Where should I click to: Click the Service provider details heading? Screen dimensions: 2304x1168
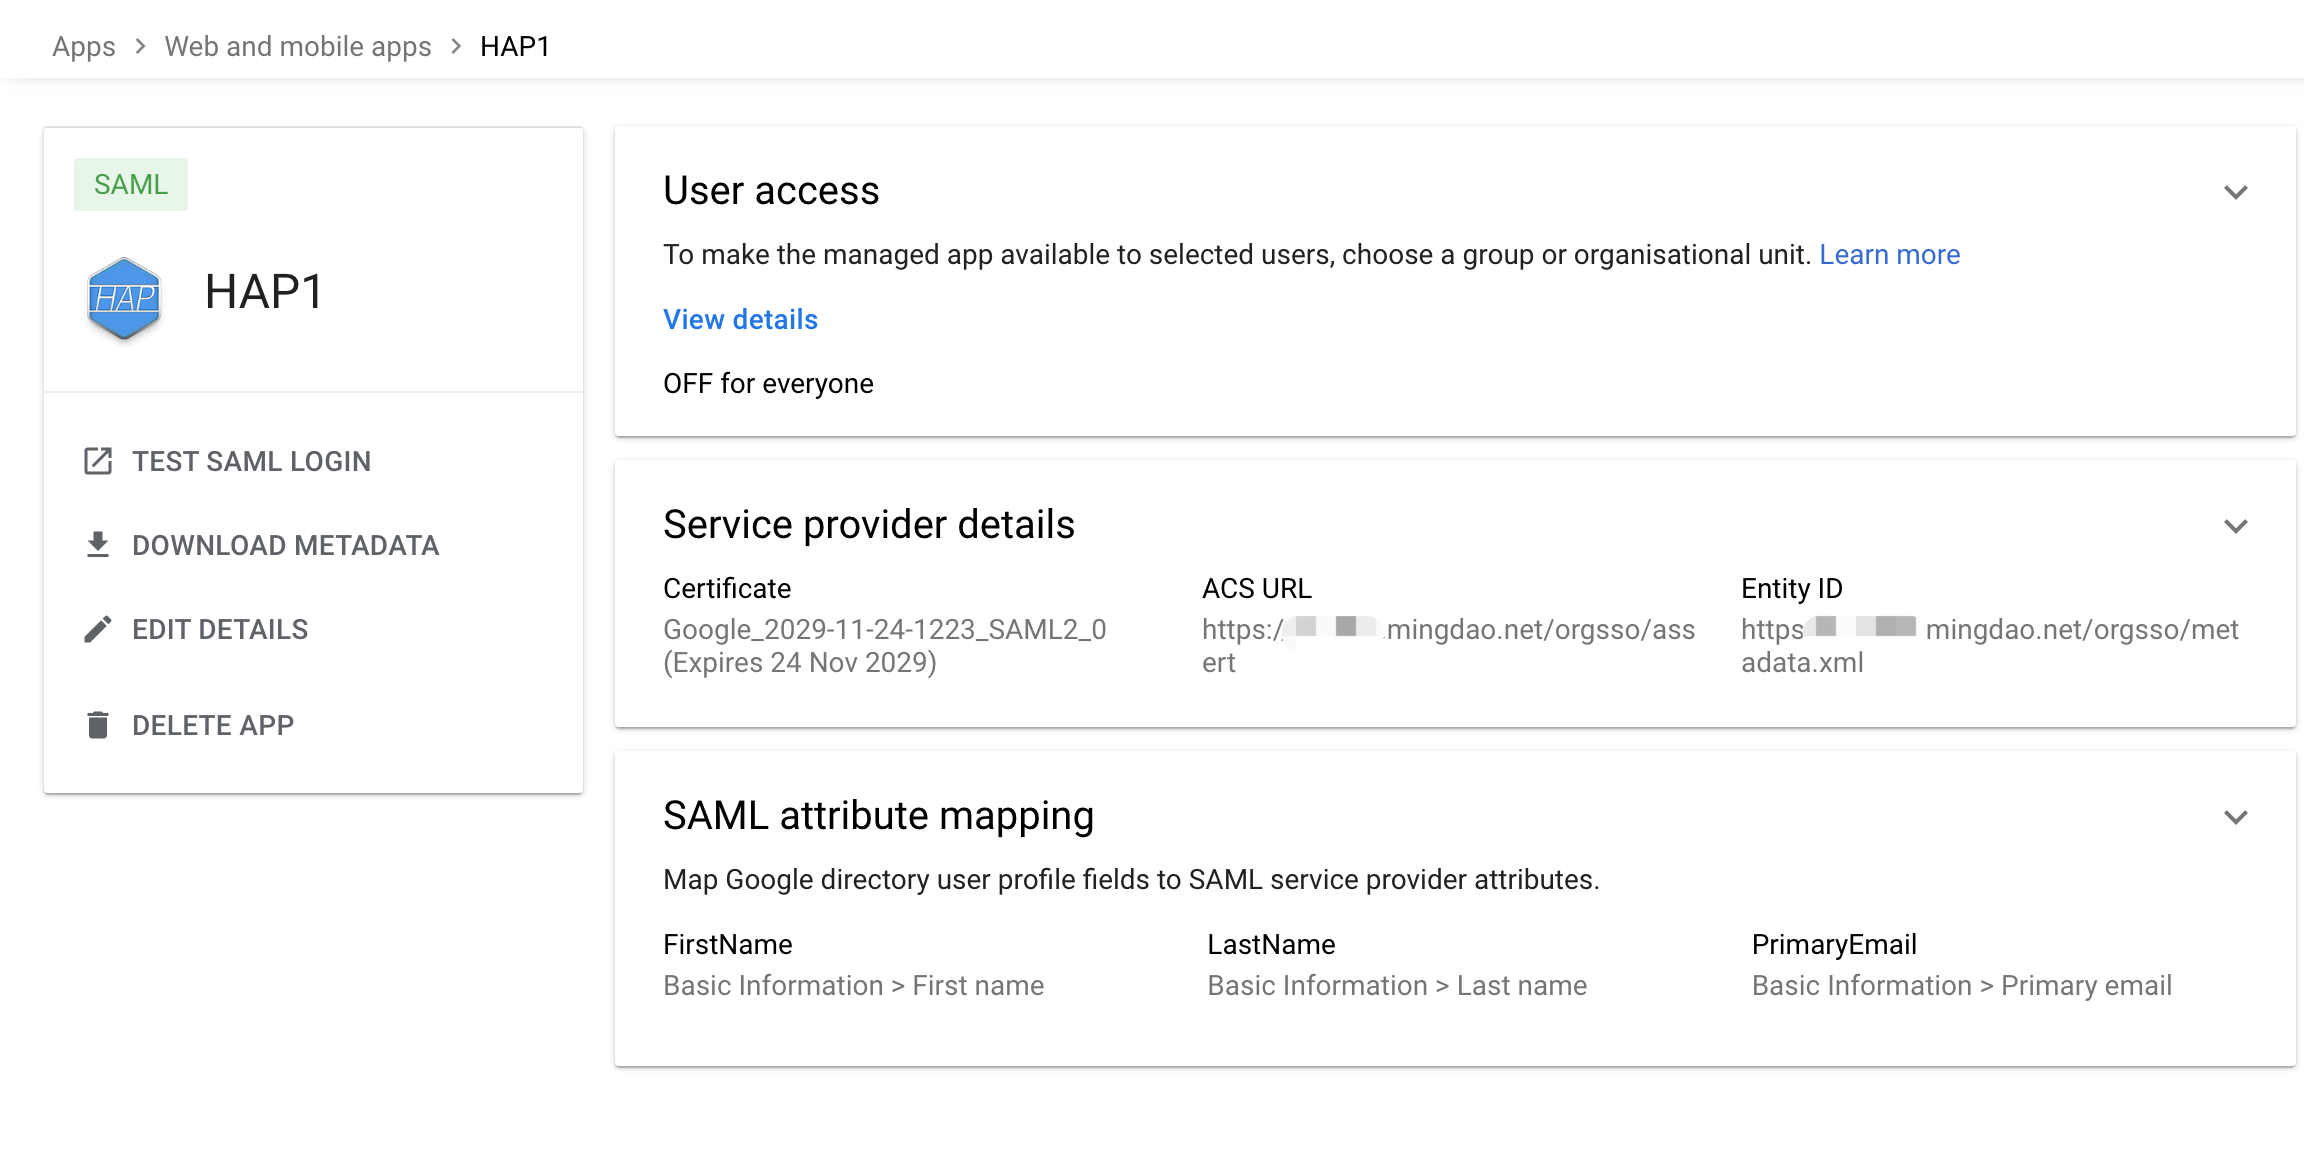[x=869, y=524]
